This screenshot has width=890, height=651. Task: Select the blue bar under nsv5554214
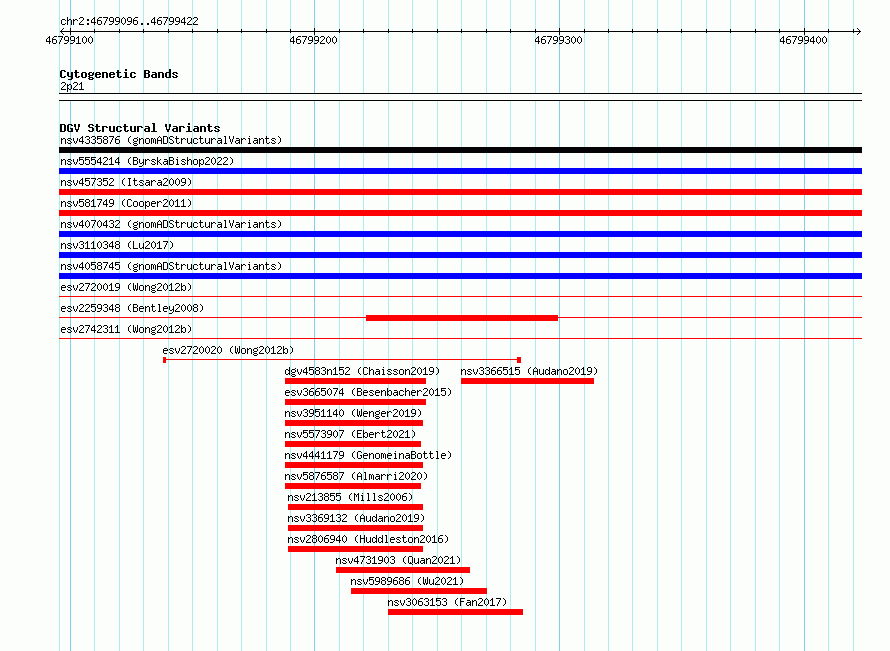(460, 171)
